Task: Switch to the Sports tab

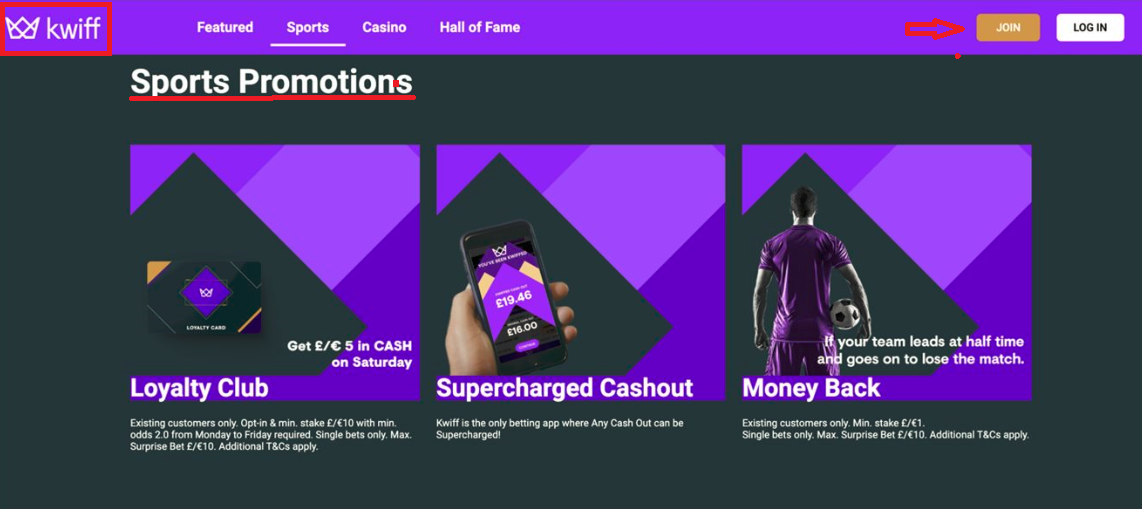Action: click(x=307, y=27)
